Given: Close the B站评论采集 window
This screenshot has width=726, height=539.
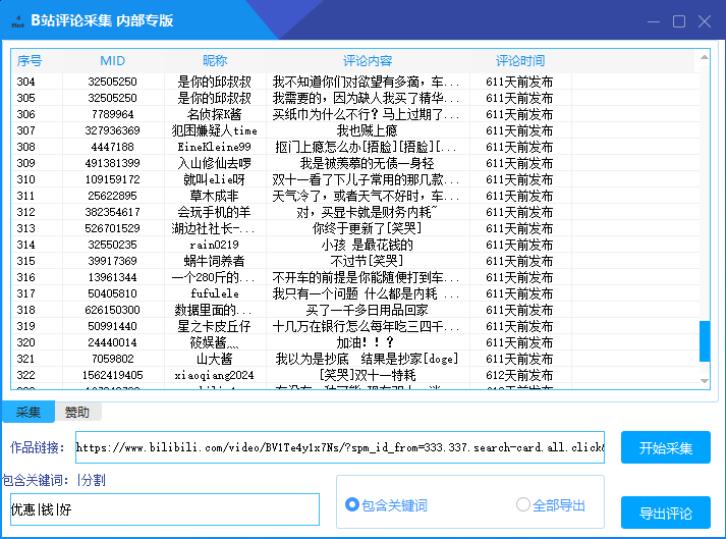Looking at the screenshot, I should (x=703, y=21).
